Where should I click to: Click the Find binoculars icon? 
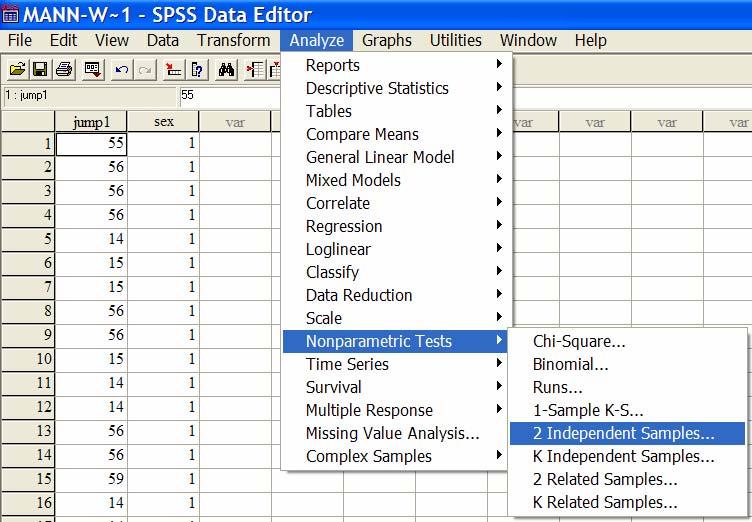tap(226, 70)
